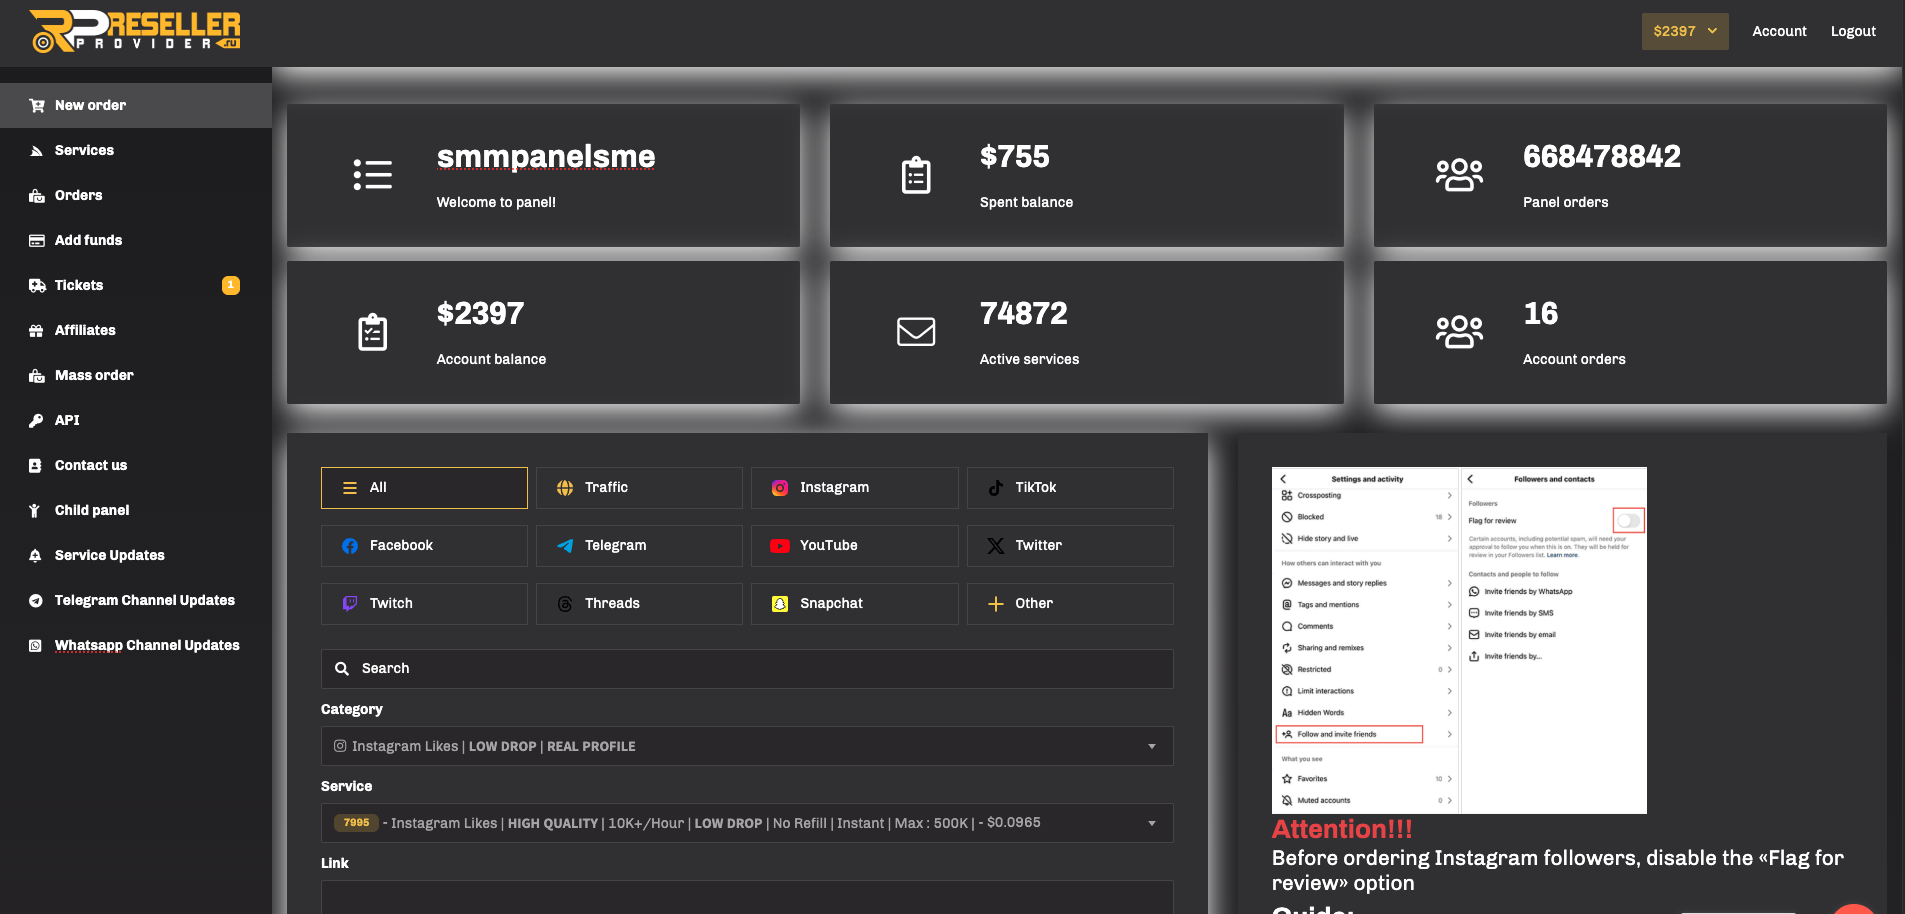Click the Reseller Provider logo
The width and height of the screenshot is (1905, 914).
136,31
